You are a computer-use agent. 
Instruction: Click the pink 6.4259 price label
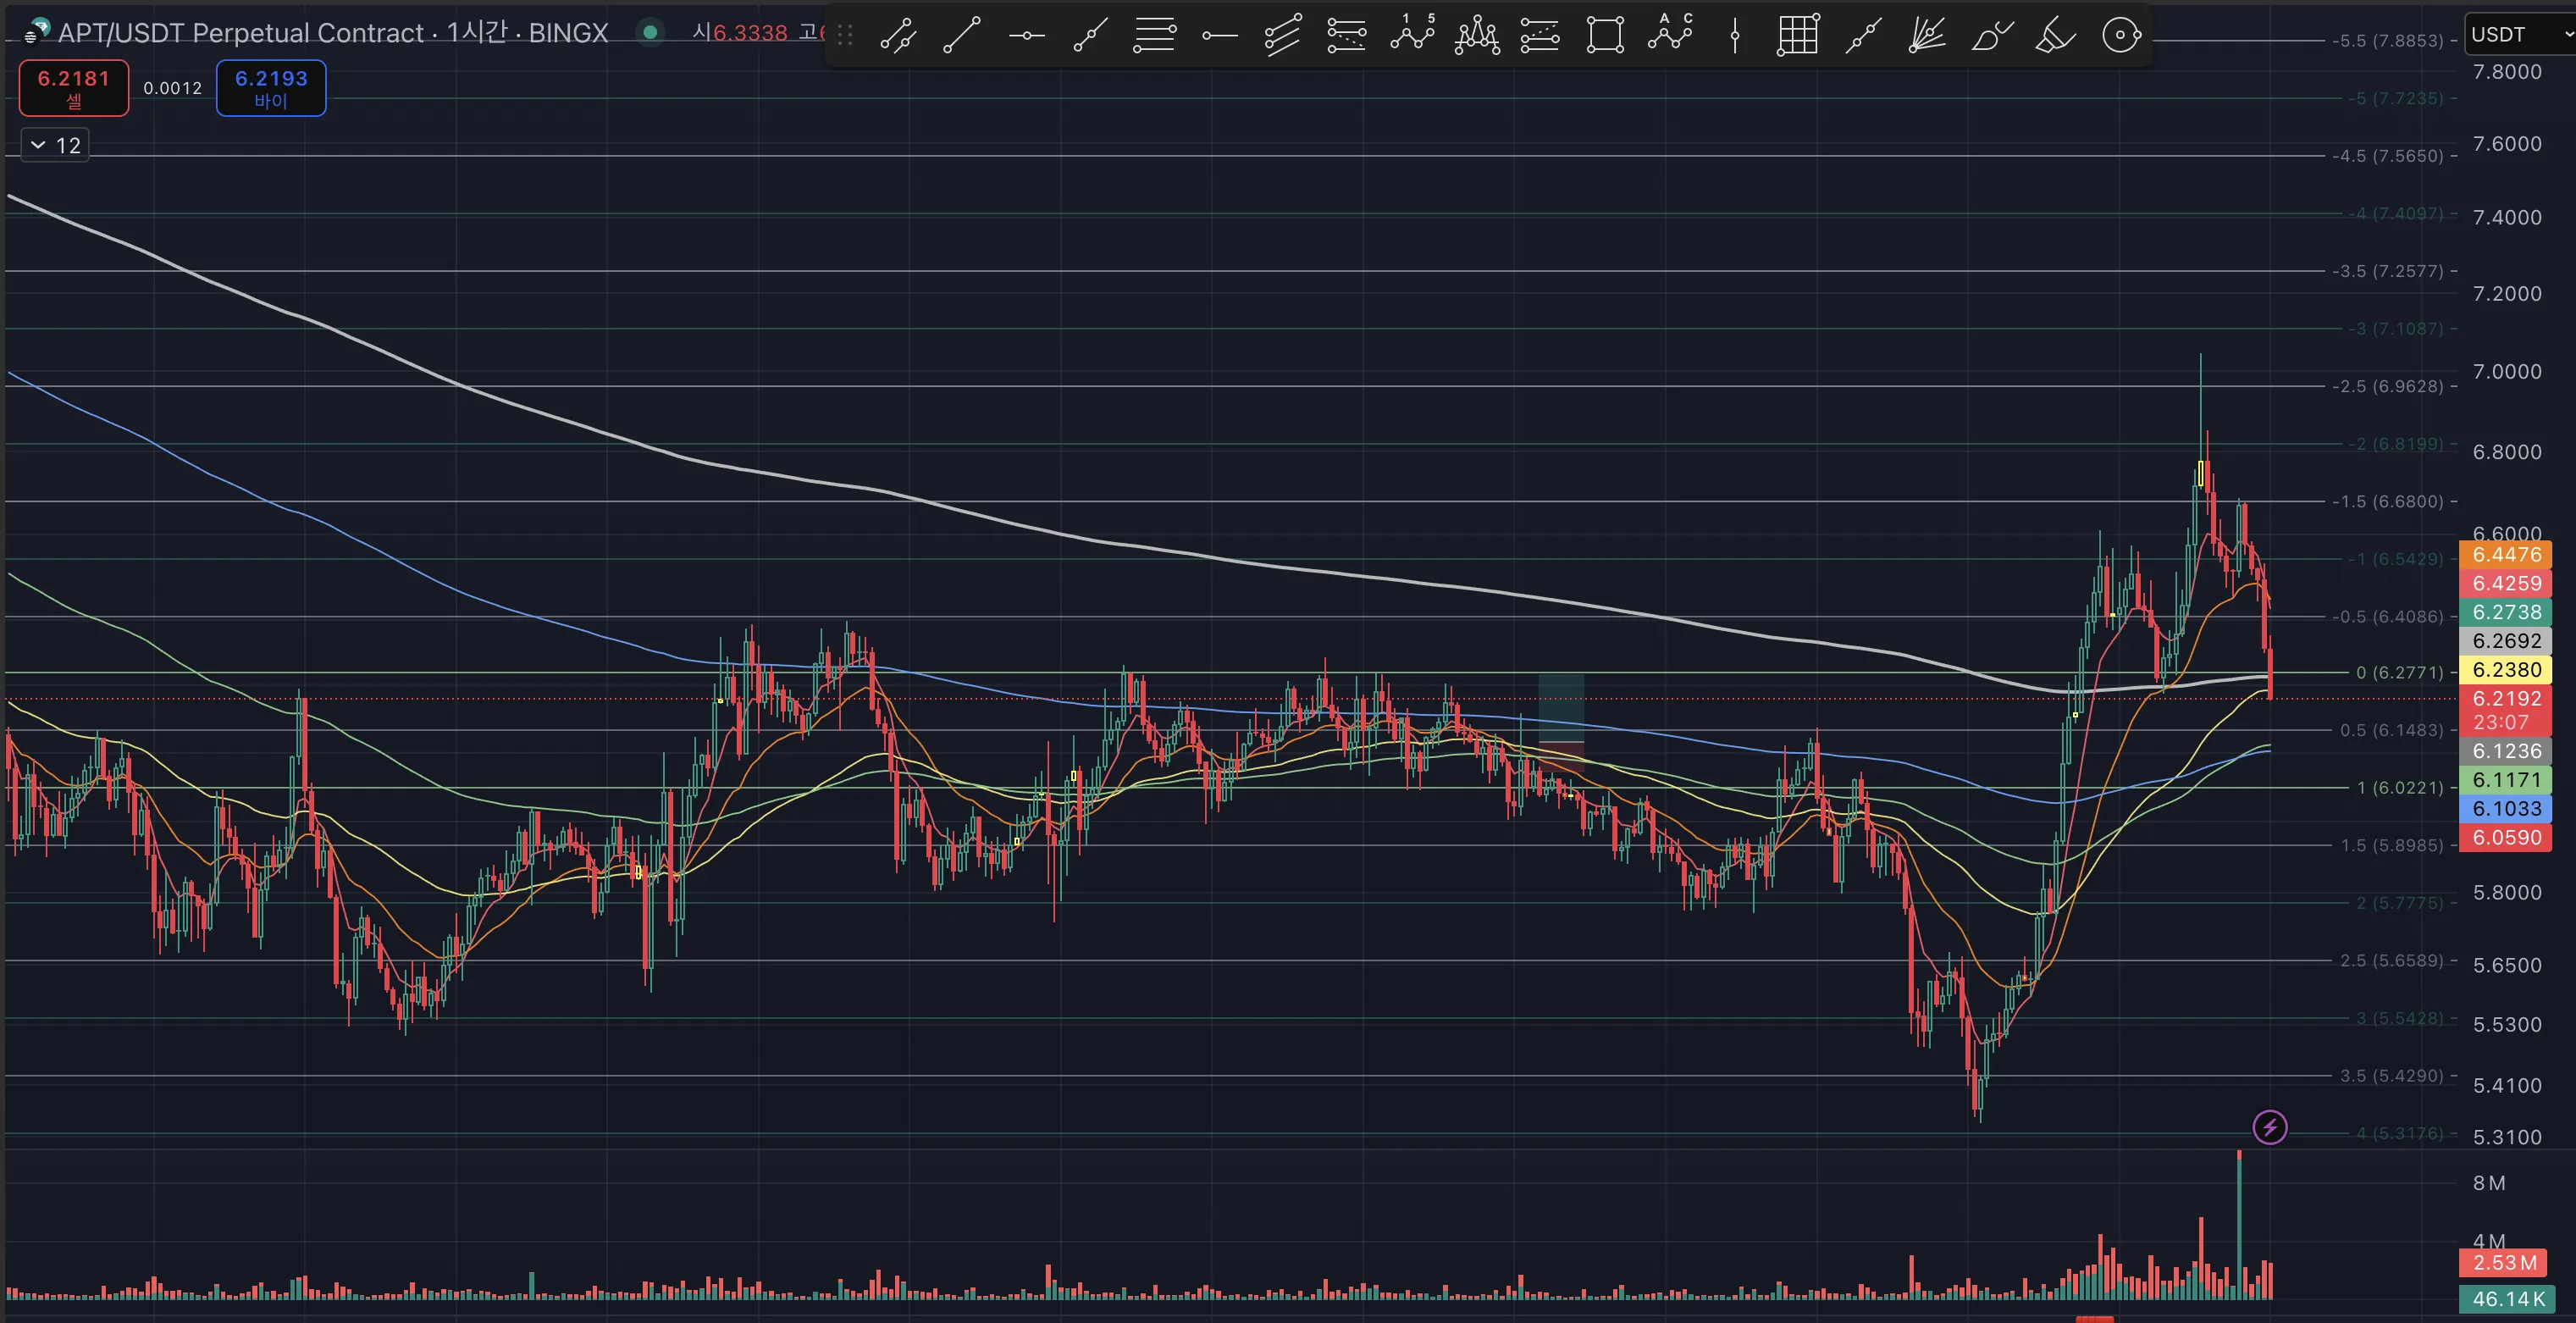[2505, 583]
